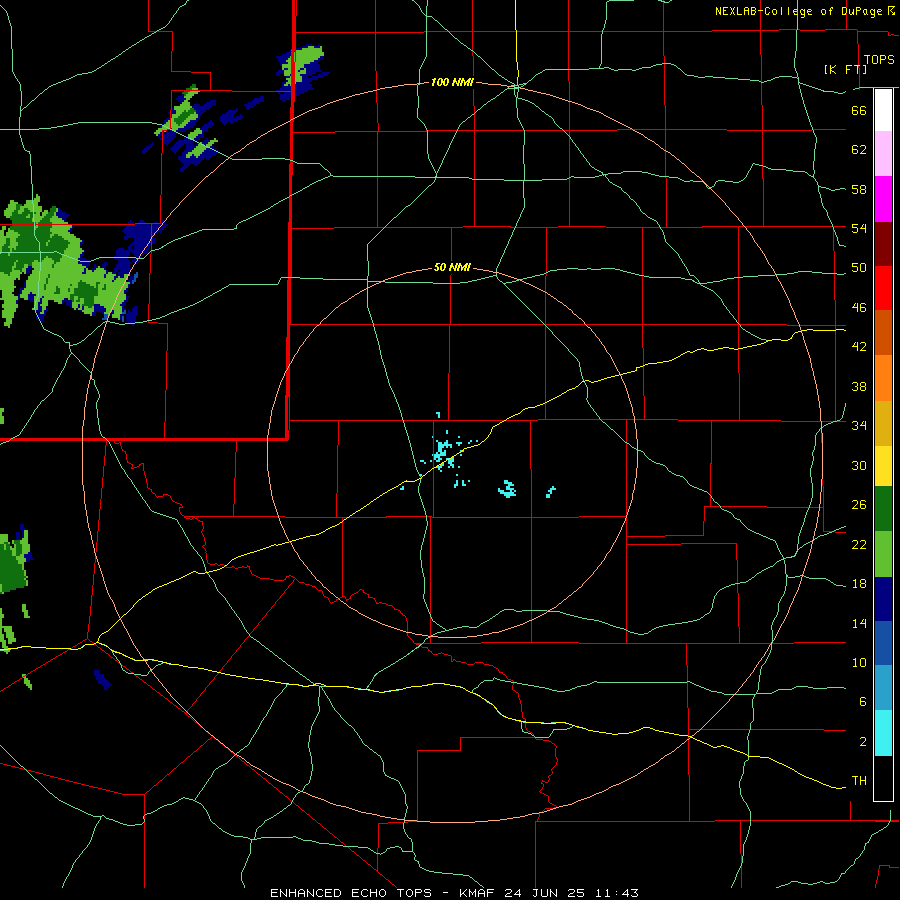Select the legend value 34

click(x=859, y=426)
